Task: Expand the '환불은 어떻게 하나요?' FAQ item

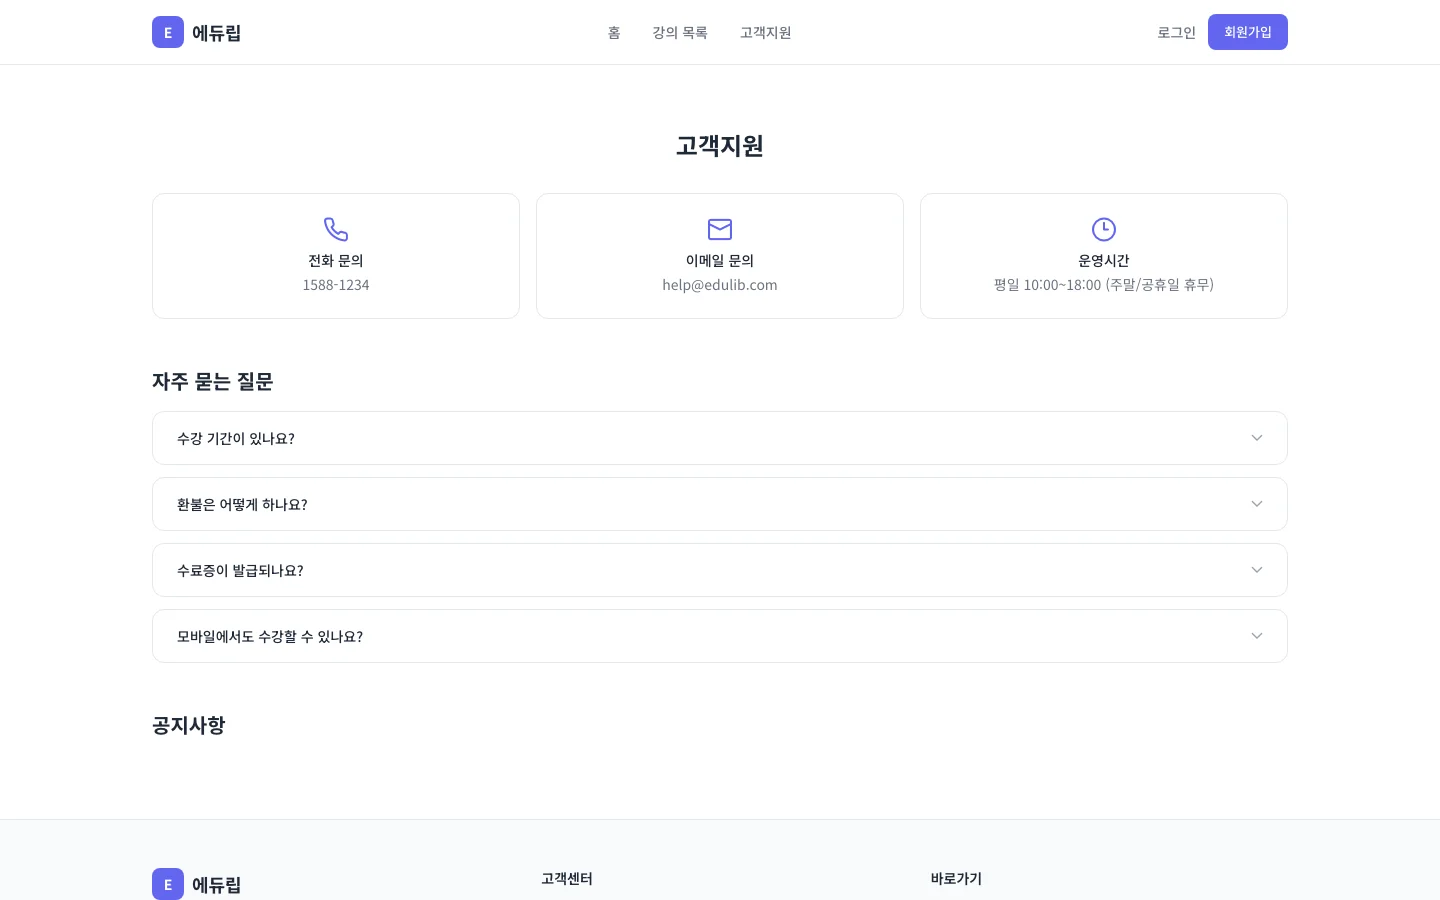Action: coord(720,504)
